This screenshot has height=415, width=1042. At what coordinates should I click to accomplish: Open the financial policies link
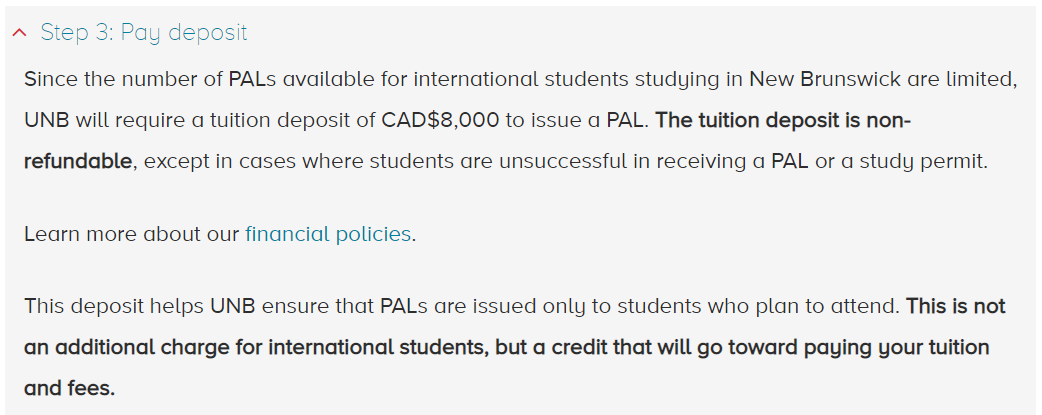(328, 234)
